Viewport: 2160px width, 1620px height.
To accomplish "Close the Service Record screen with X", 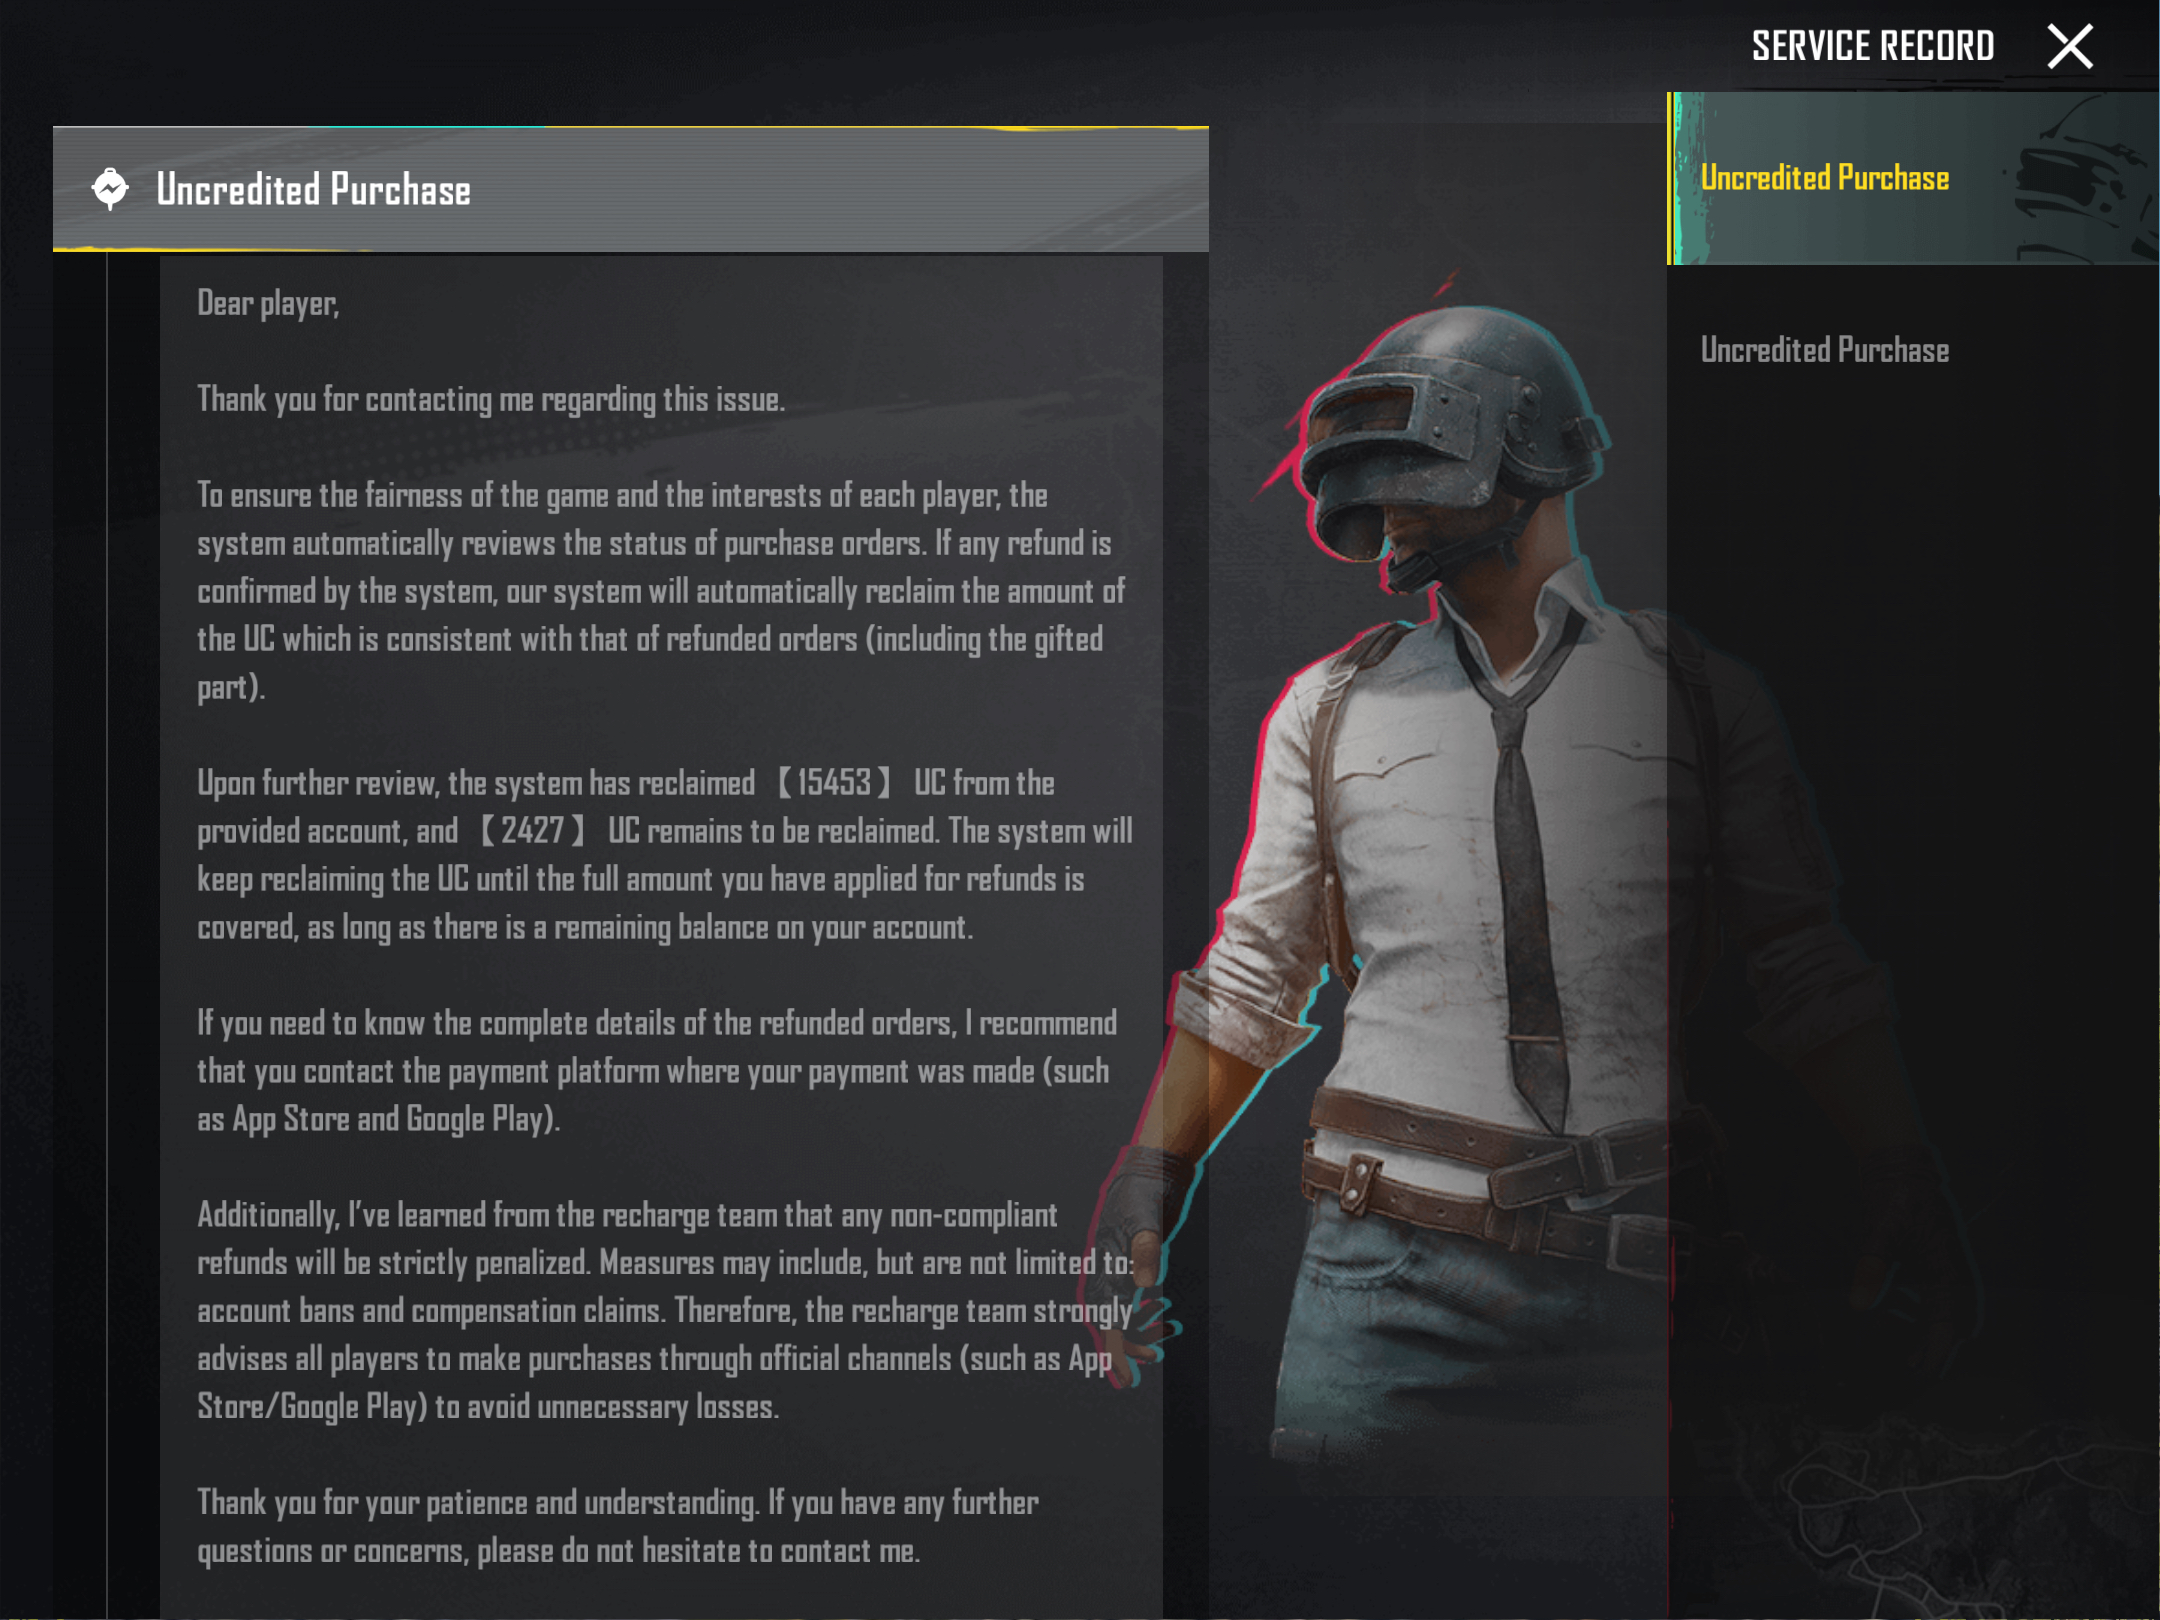I will coord(2069,47).
